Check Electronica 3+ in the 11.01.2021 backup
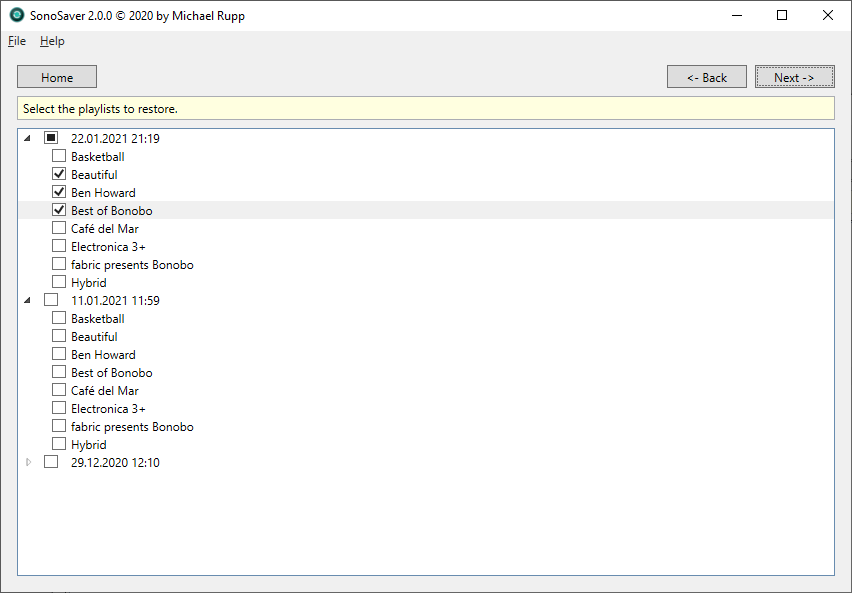The width and height of the screenshot is (852, 593). (x=58, y=408)
